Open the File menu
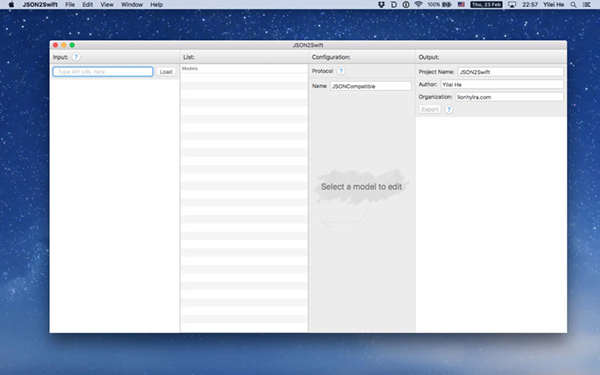600x375 pixels. tap(70, 5)
